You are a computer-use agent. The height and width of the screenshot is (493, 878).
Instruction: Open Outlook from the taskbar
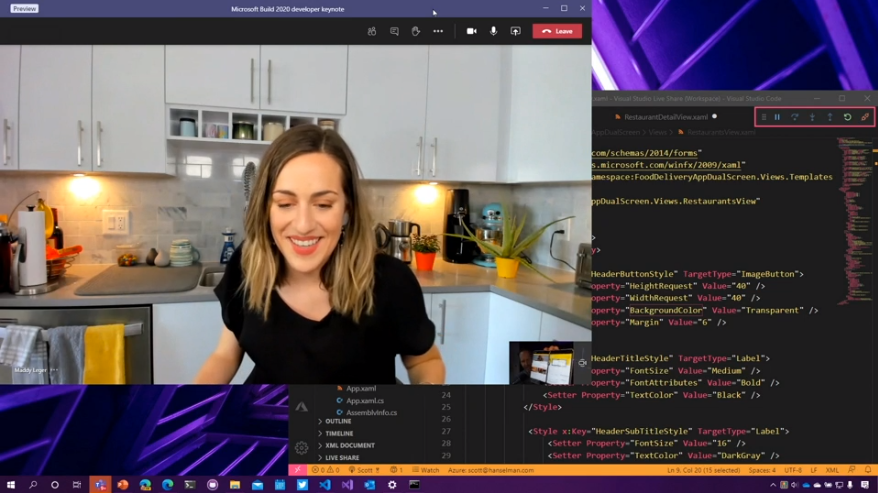pos(370,485)
